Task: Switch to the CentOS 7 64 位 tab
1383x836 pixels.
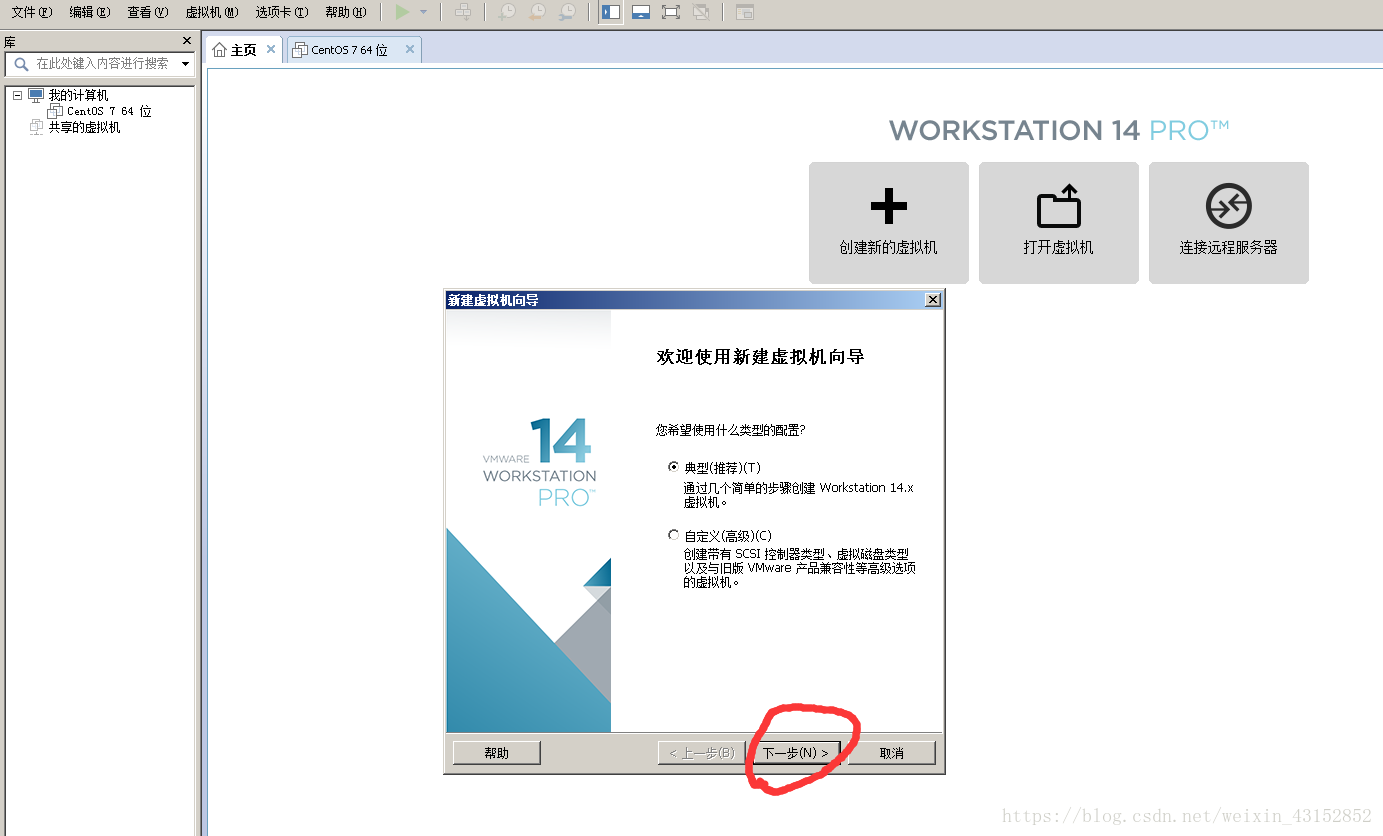Action: pyautogui.click(x=349, y=50)
